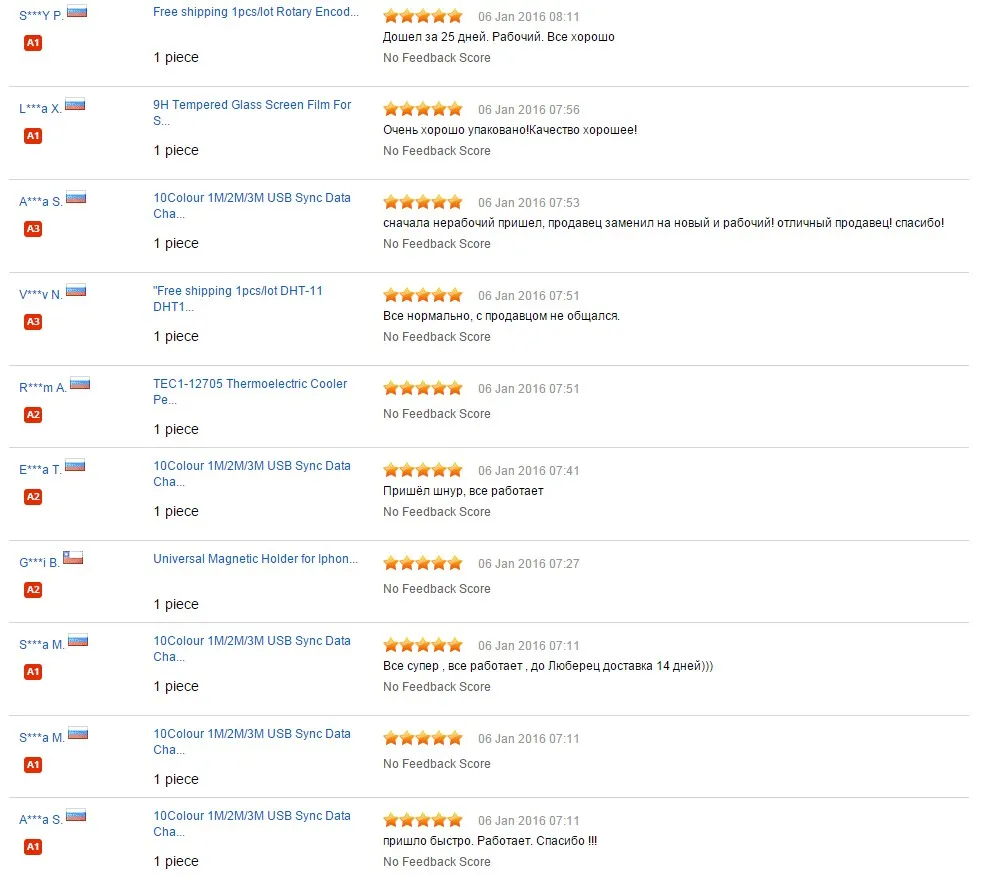Click the star rating dated 06 Jan 2016 08:11
This screenshot has width=981, height=886.
point(423,16)
